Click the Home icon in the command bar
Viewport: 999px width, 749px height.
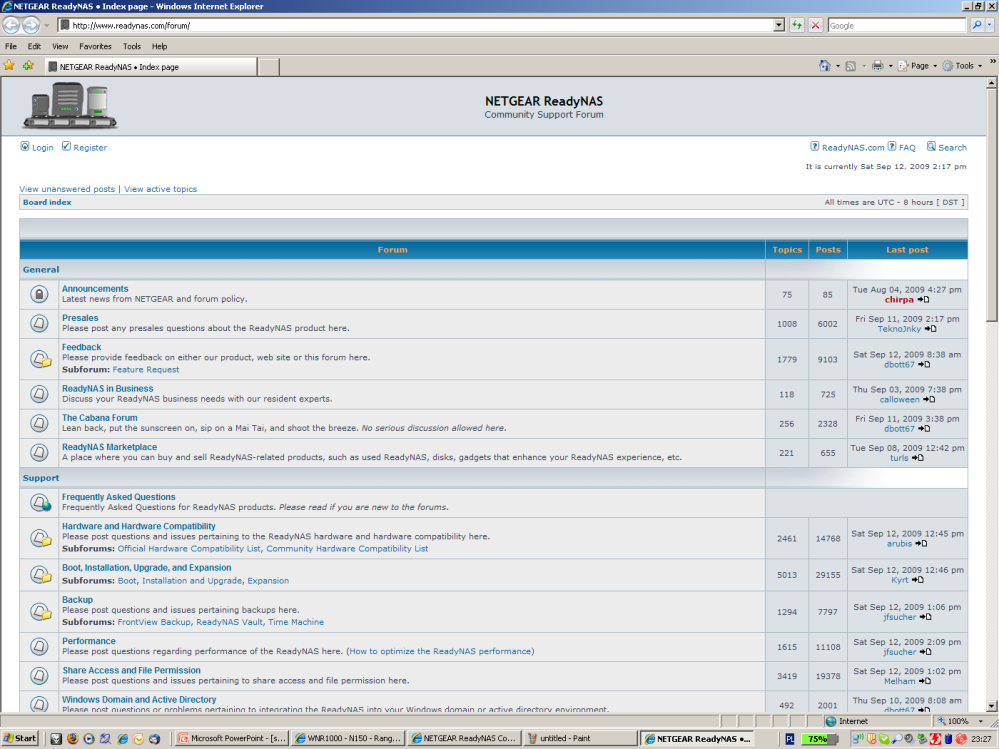click(x=824, y=66)
